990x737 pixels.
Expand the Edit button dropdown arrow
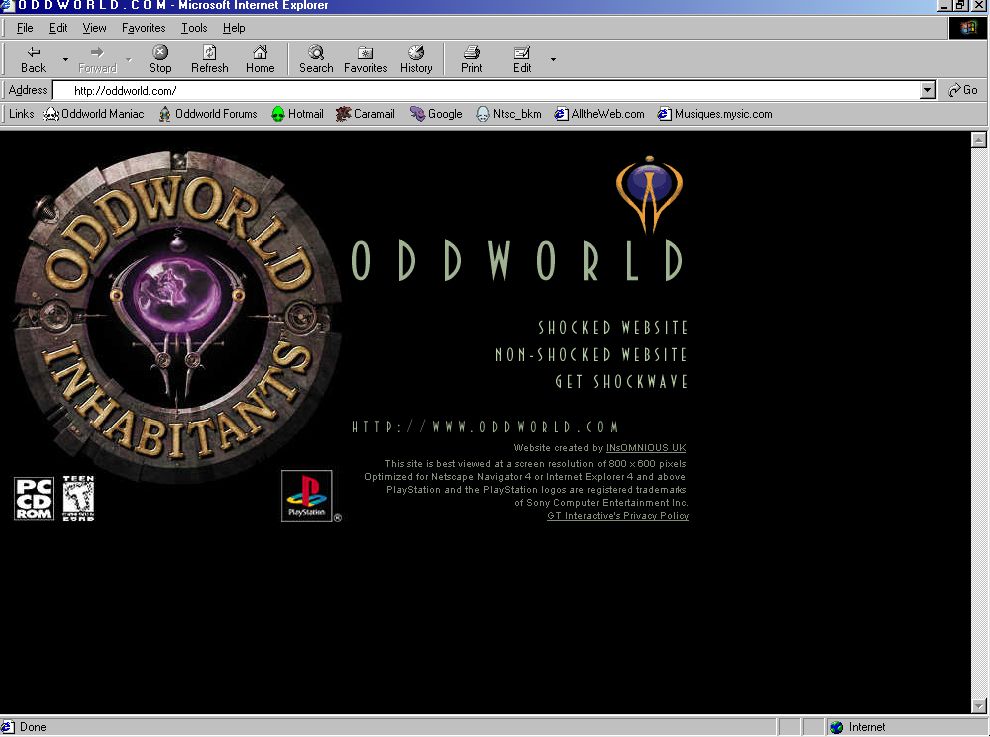[553, 60]
